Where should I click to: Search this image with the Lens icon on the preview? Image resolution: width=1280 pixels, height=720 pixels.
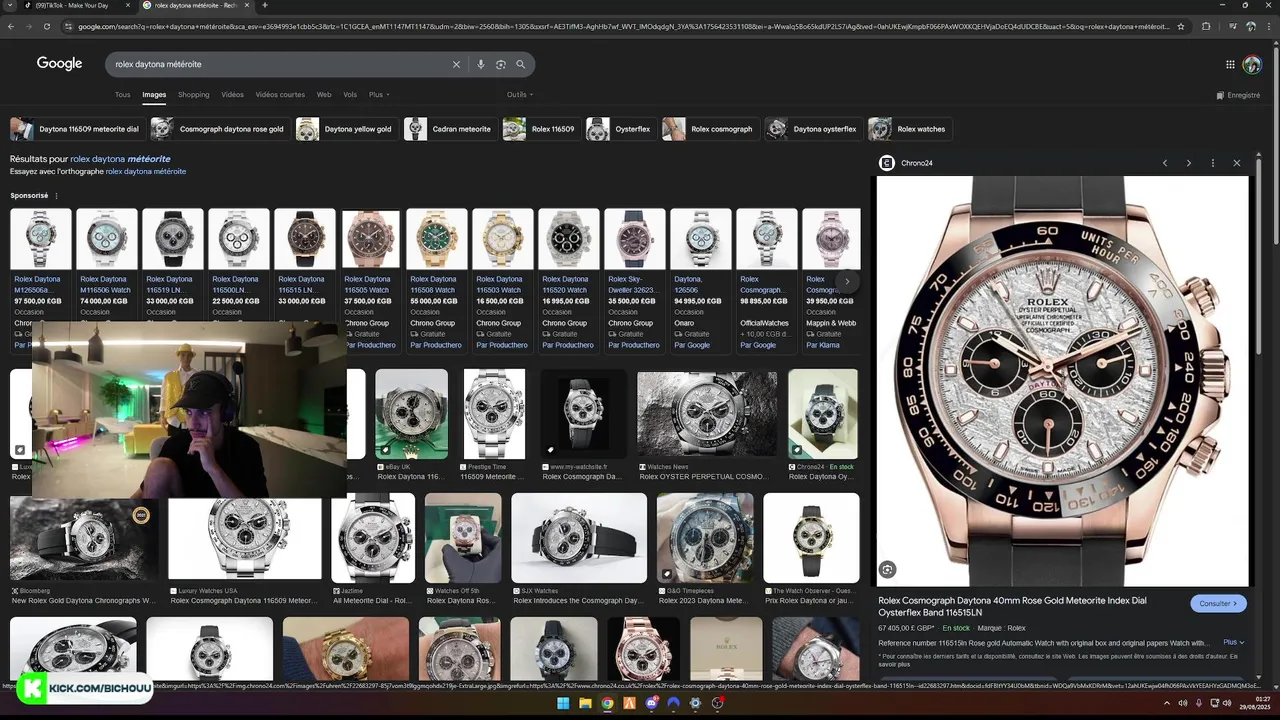[887, 570]
